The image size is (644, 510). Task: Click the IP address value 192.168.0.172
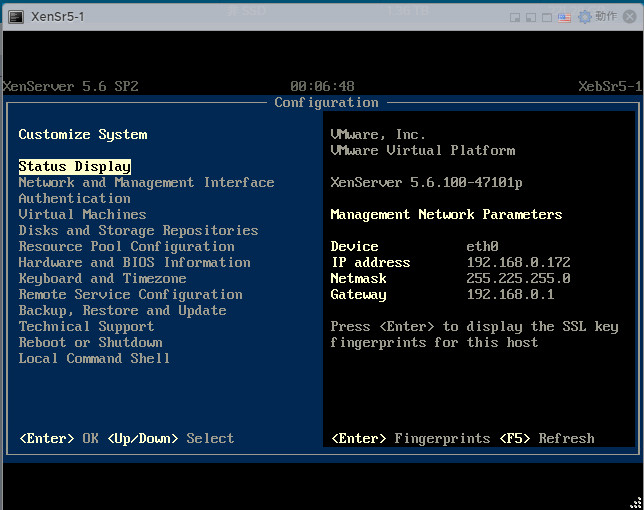pyautogui.click(x=518, y=262)
